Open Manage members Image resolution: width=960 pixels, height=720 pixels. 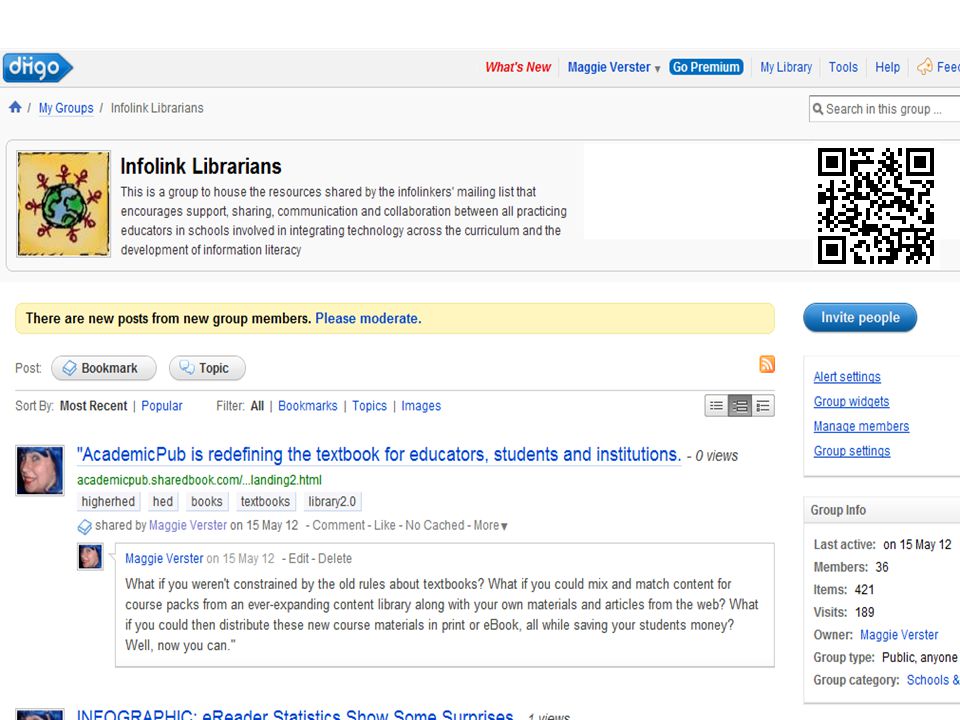[x=861, y=426]
